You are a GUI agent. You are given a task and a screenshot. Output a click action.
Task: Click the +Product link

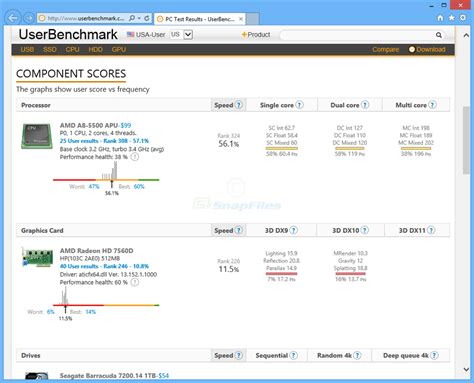coord(256,35)
